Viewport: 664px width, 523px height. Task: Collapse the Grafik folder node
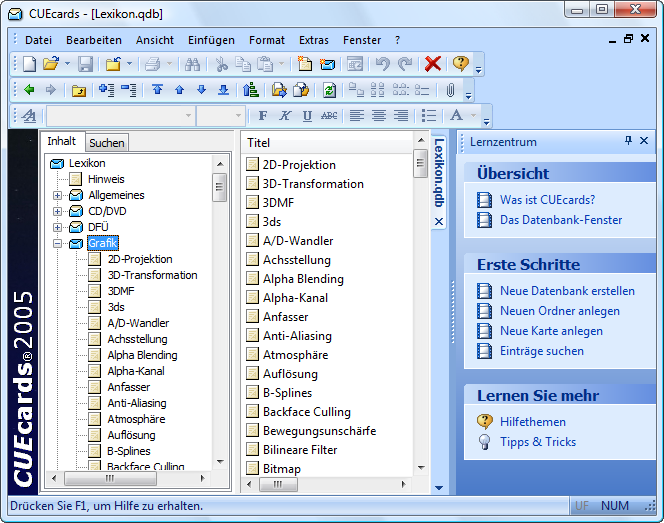click(x=58, y=243)
